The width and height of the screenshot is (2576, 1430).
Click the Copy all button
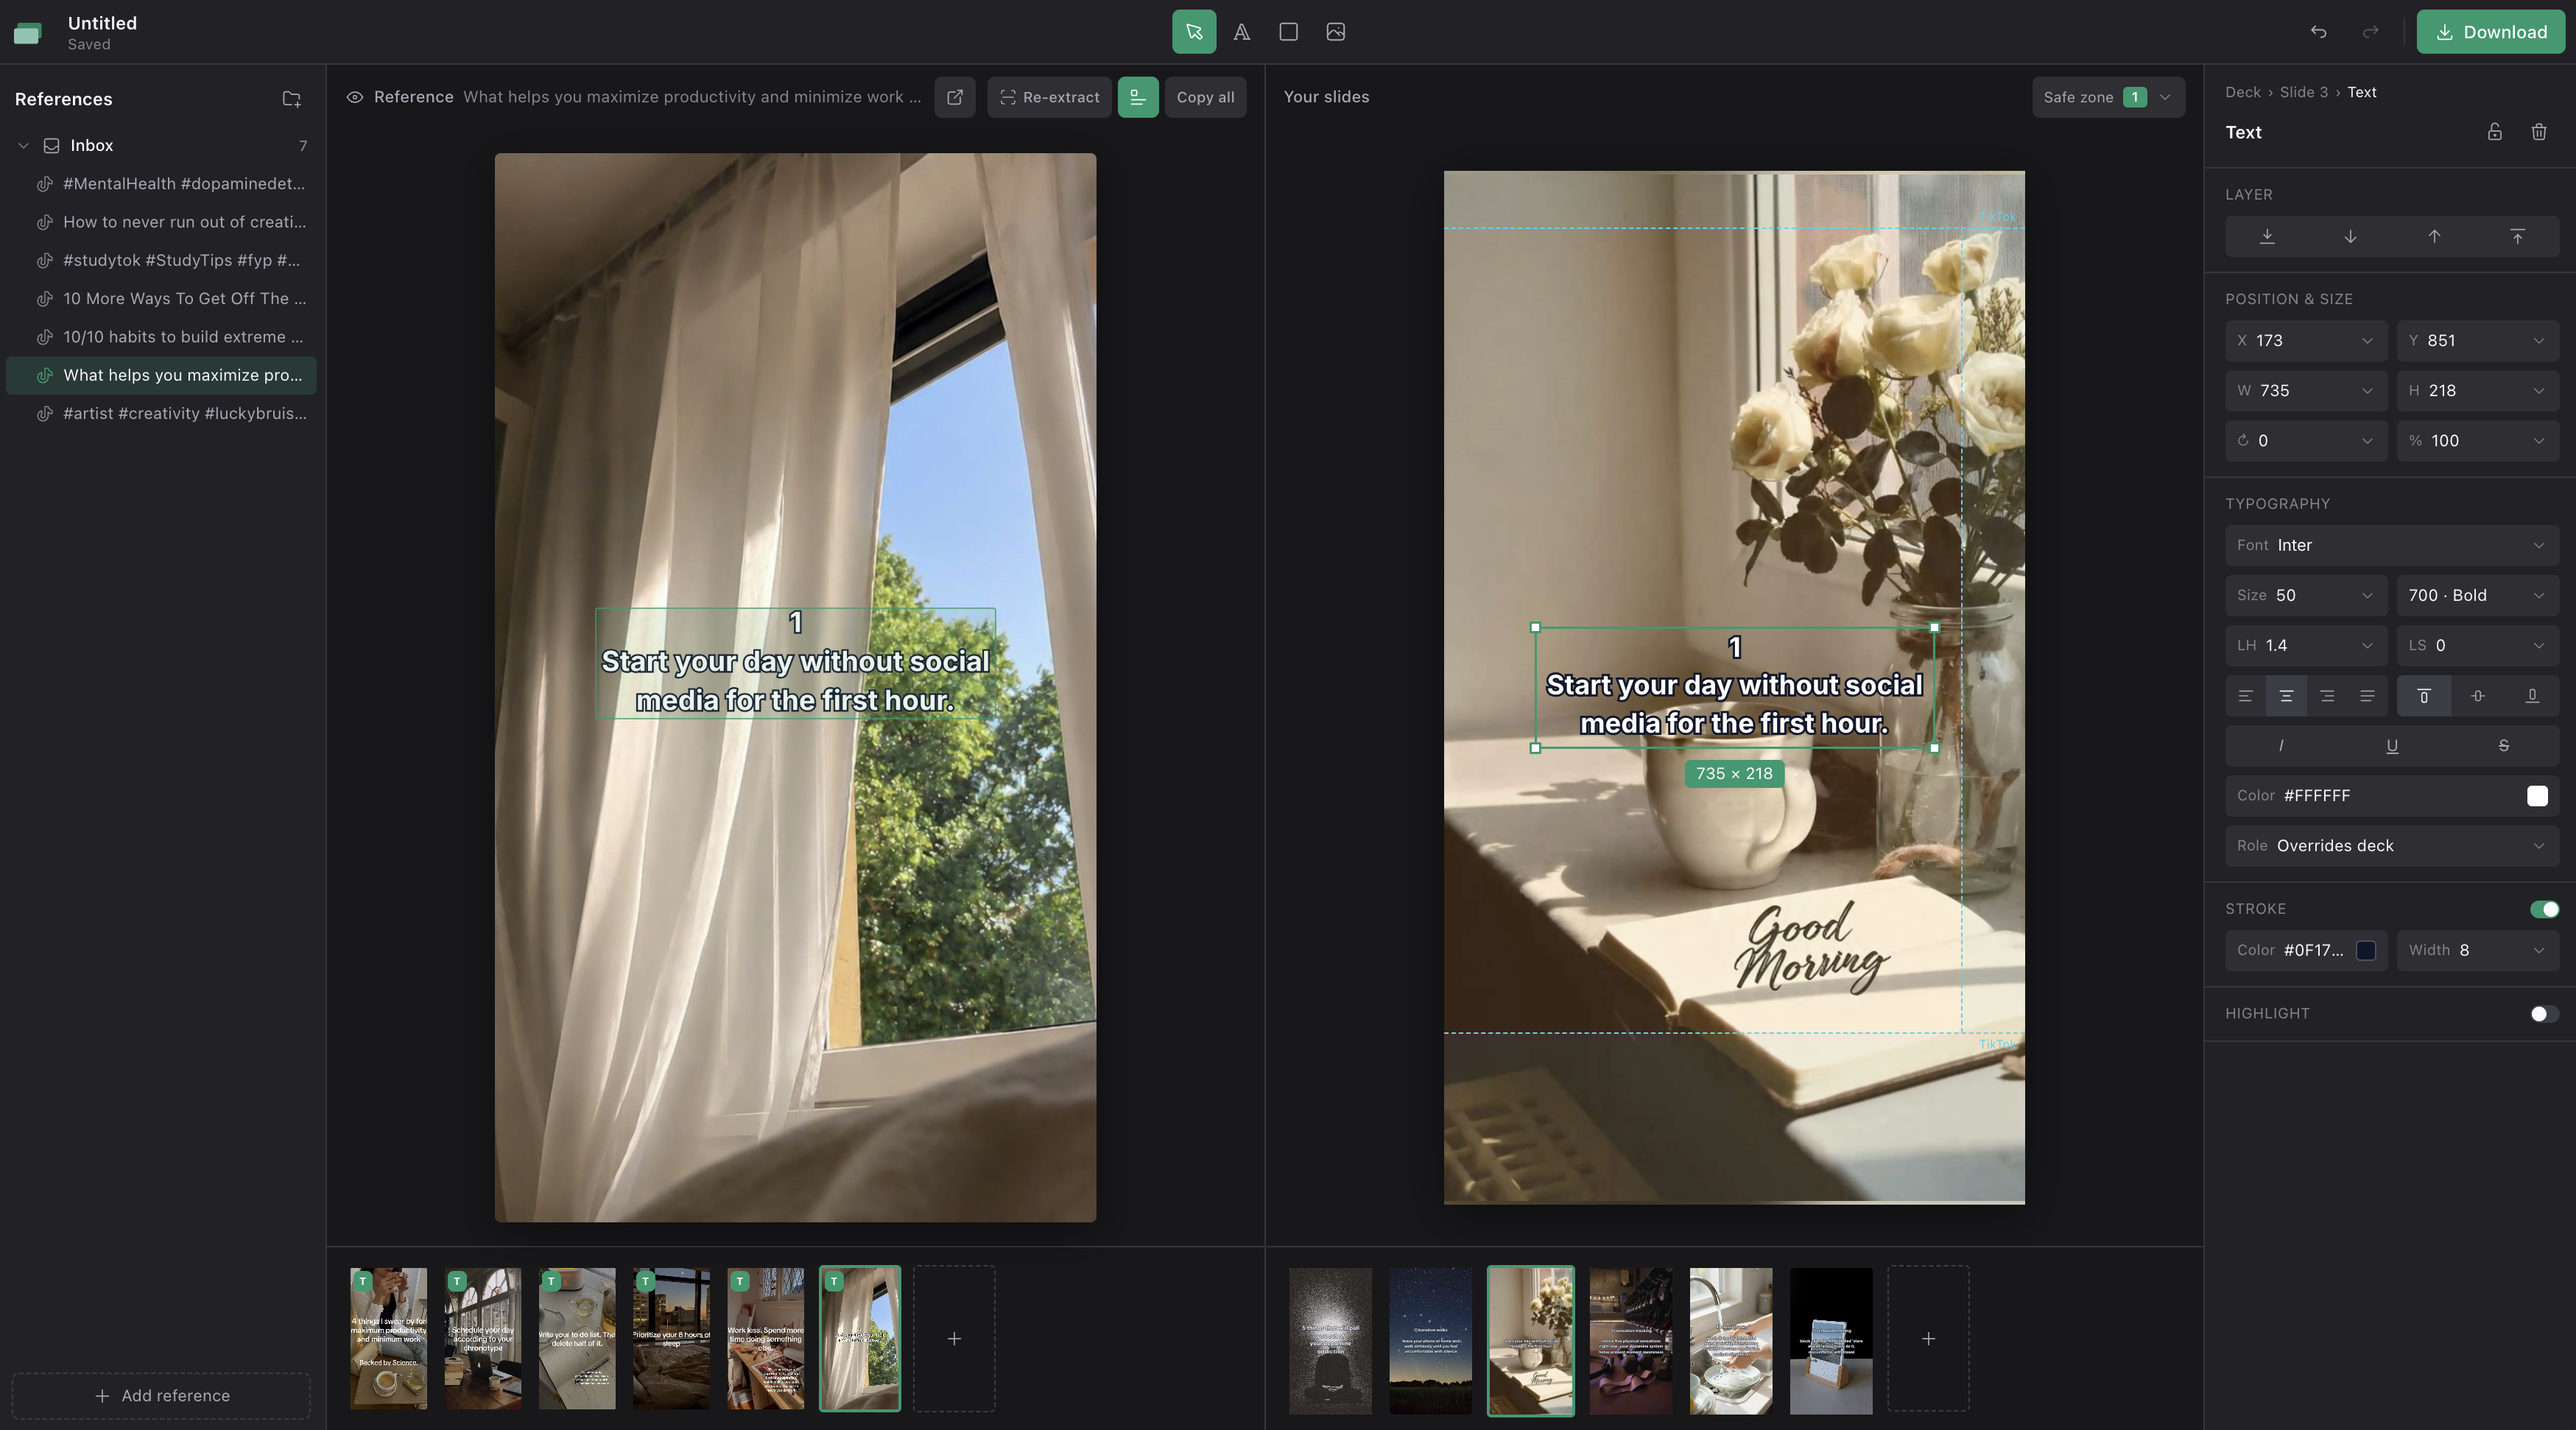pos(1205,97)
